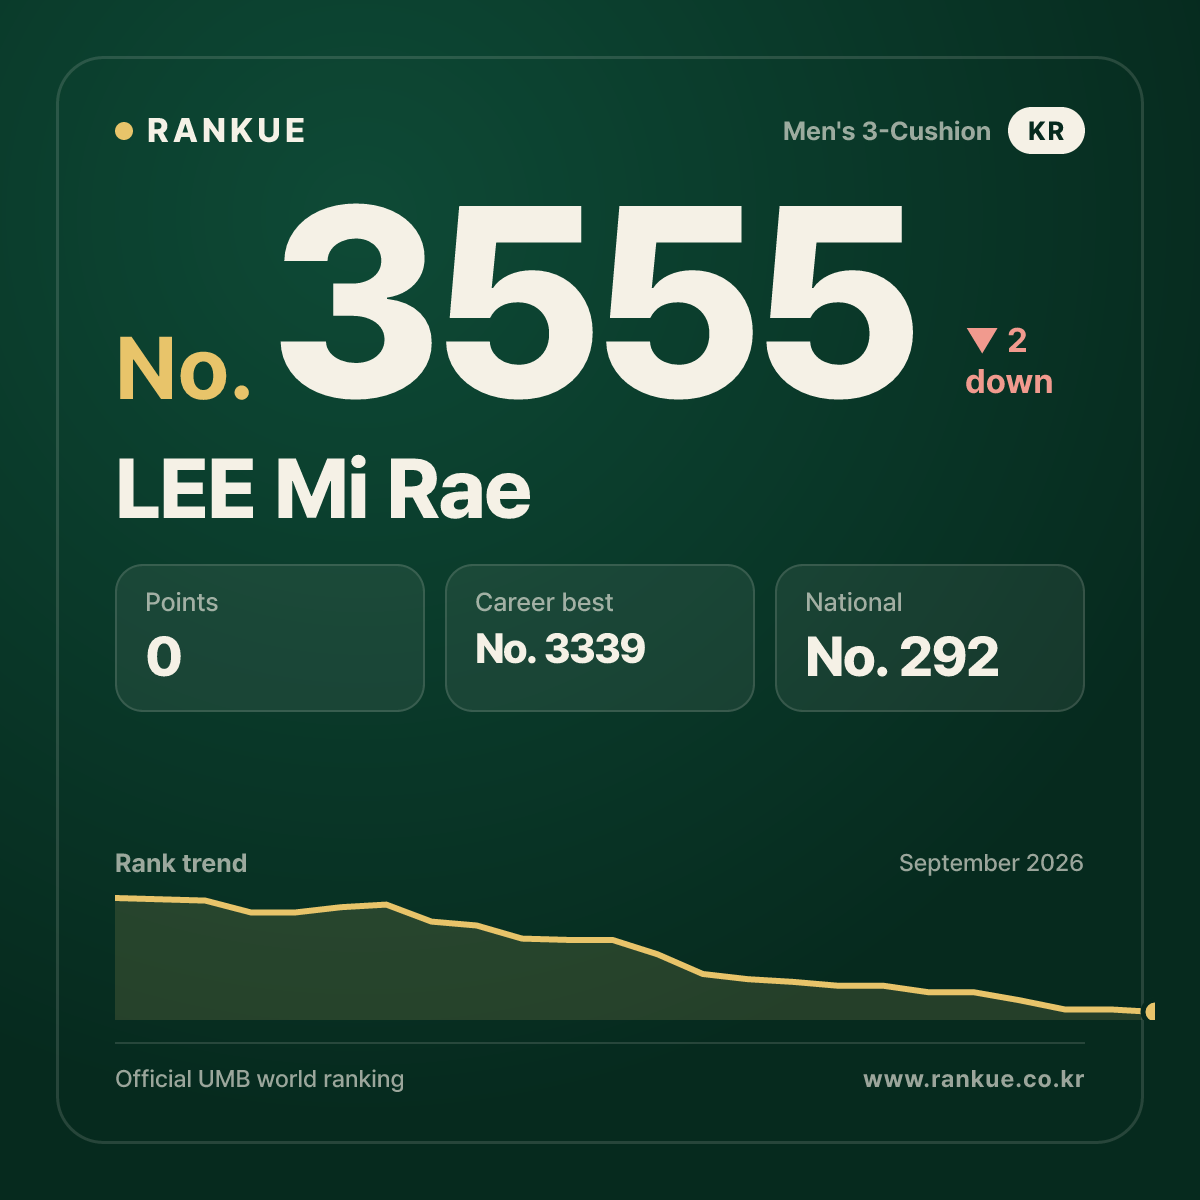The image size is (1200, 1200).
Task: Open the Points card
Action: point(270,638)
